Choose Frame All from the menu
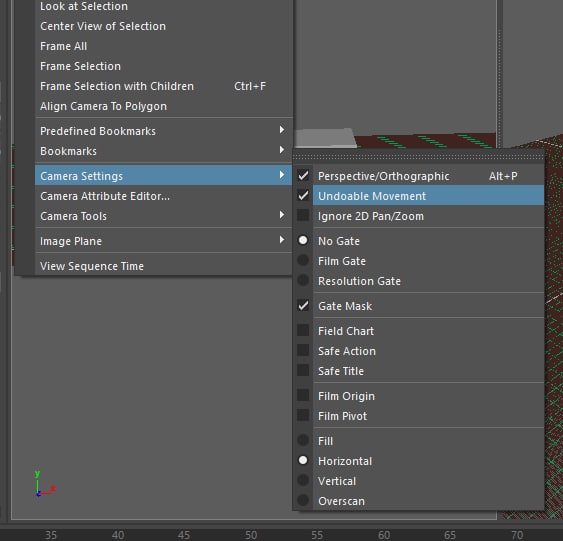The width and height of the screenshot is (563, 541). tap(164, 46)
